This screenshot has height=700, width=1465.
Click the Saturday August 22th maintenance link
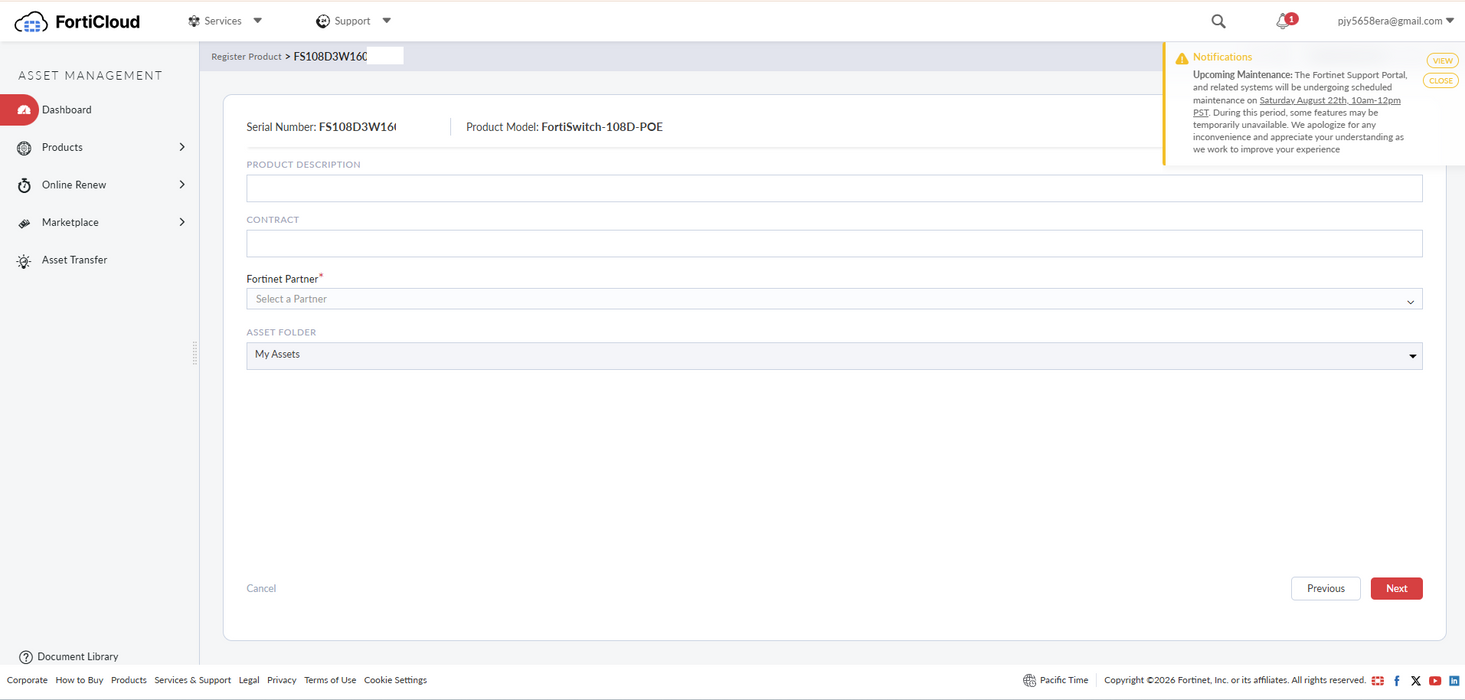1329,100
